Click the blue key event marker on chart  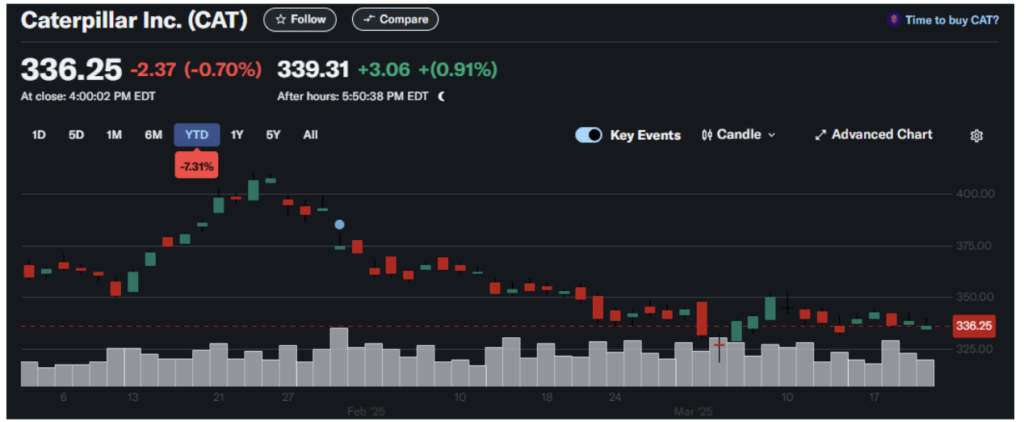point(340,225)
